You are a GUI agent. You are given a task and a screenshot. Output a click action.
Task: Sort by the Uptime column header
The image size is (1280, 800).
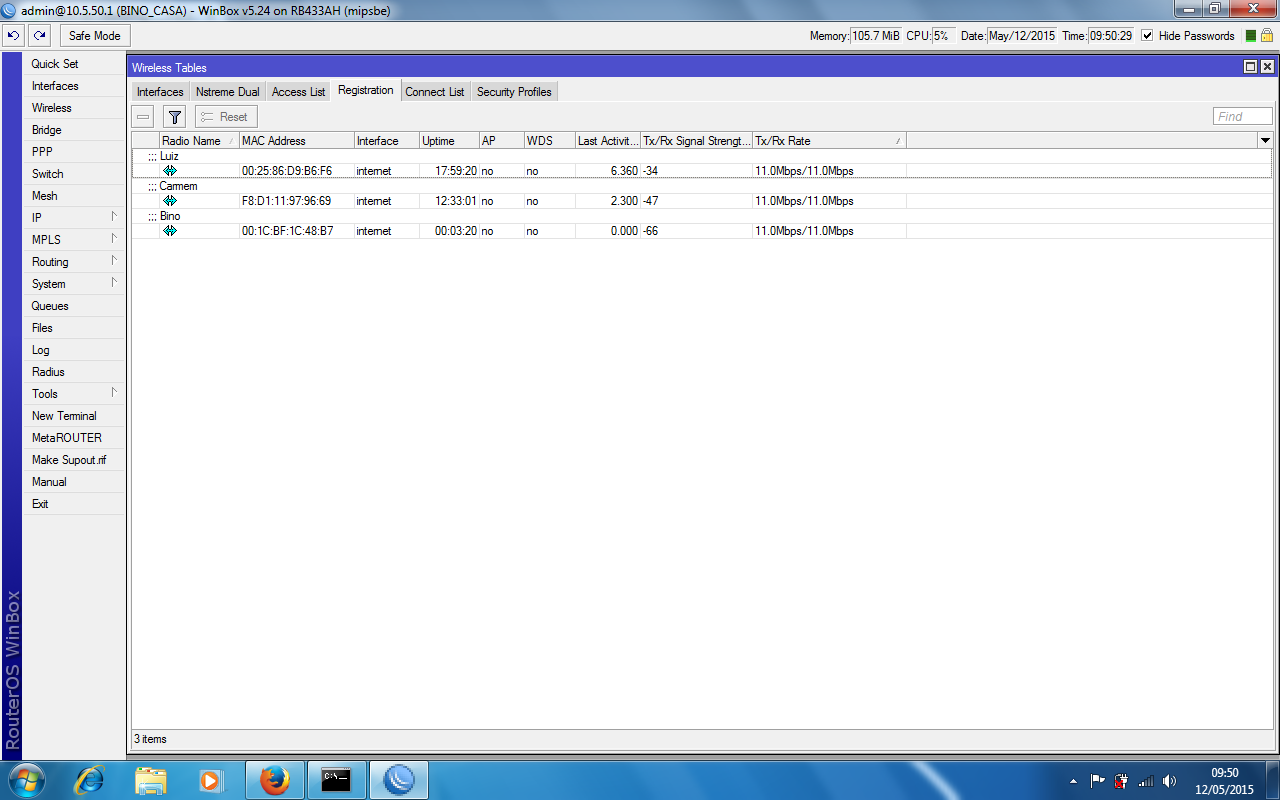(449, 141)
